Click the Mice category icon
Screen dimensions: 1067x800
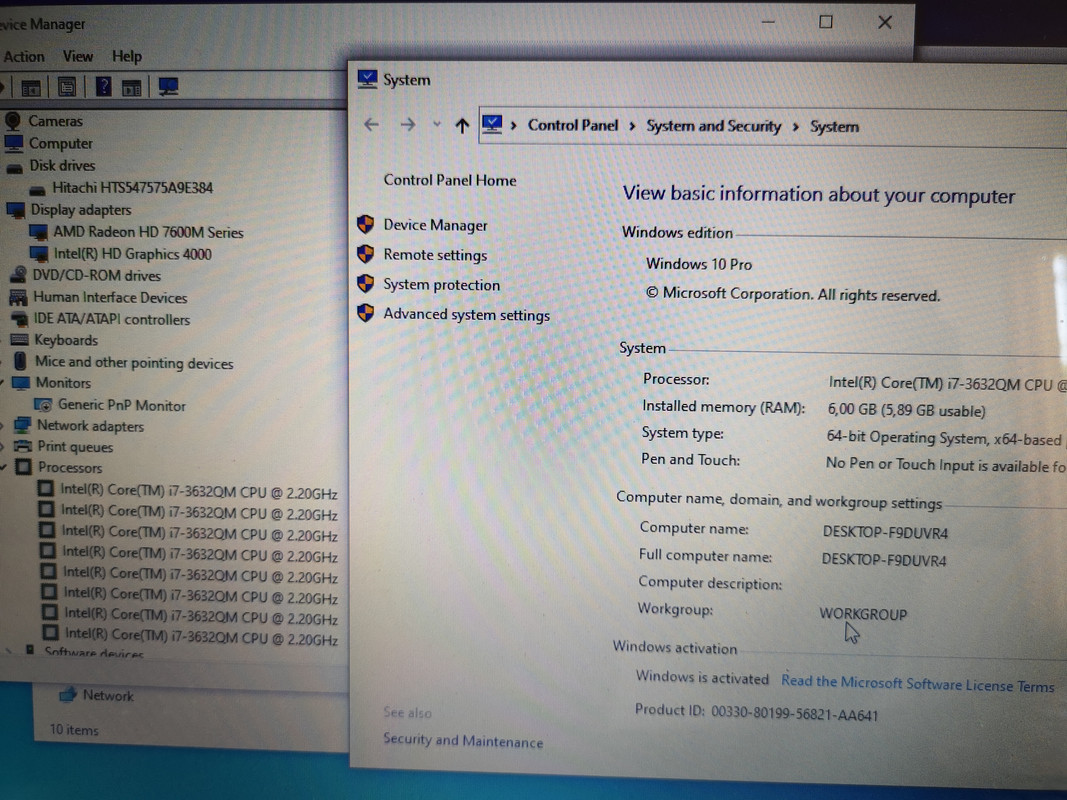click(20, 361)
